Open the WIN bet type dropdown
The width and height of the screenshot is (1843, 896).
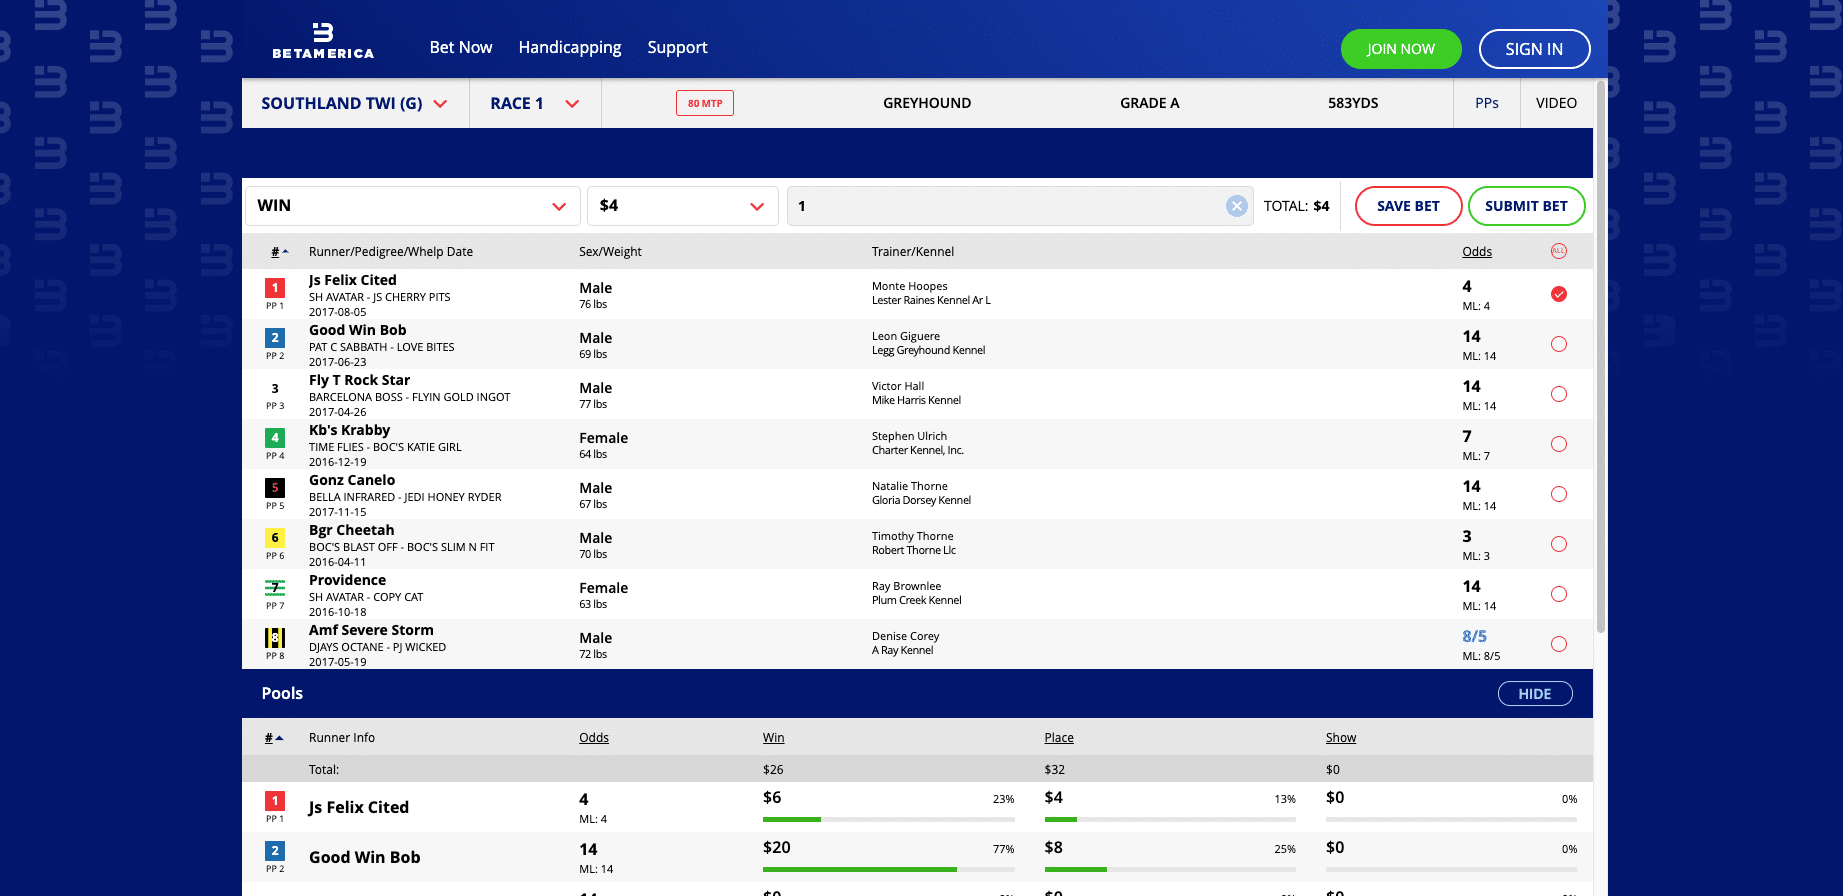(412, 206)
